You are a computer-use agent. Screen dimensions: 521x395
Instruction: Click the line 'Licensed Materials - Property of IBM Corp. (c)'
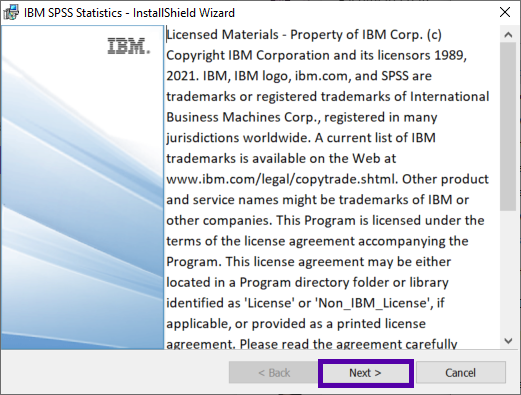point(304,35)
